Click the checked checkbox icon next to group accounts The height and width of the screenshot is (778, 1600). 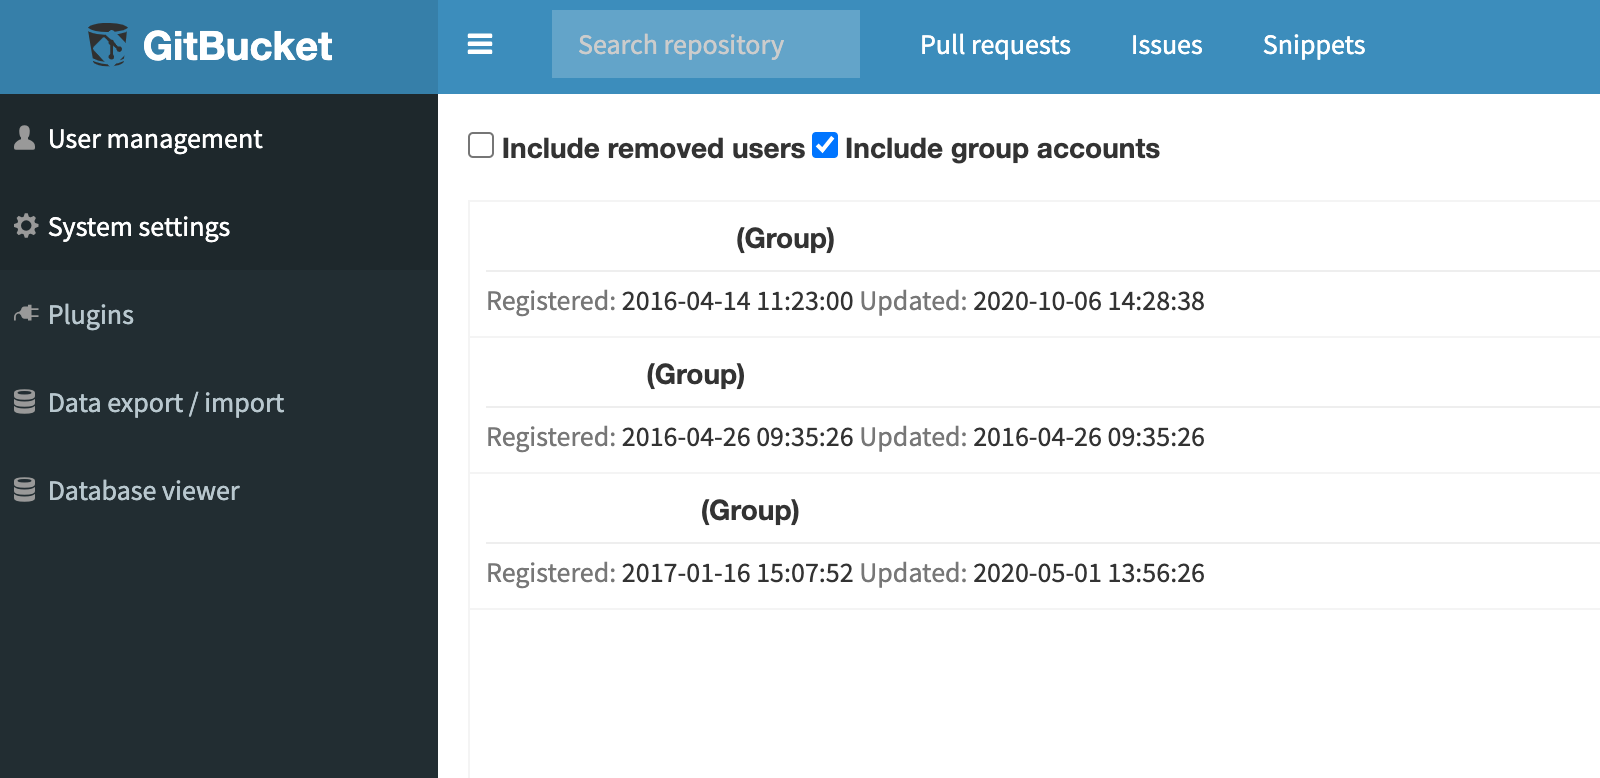pos(824,146)
